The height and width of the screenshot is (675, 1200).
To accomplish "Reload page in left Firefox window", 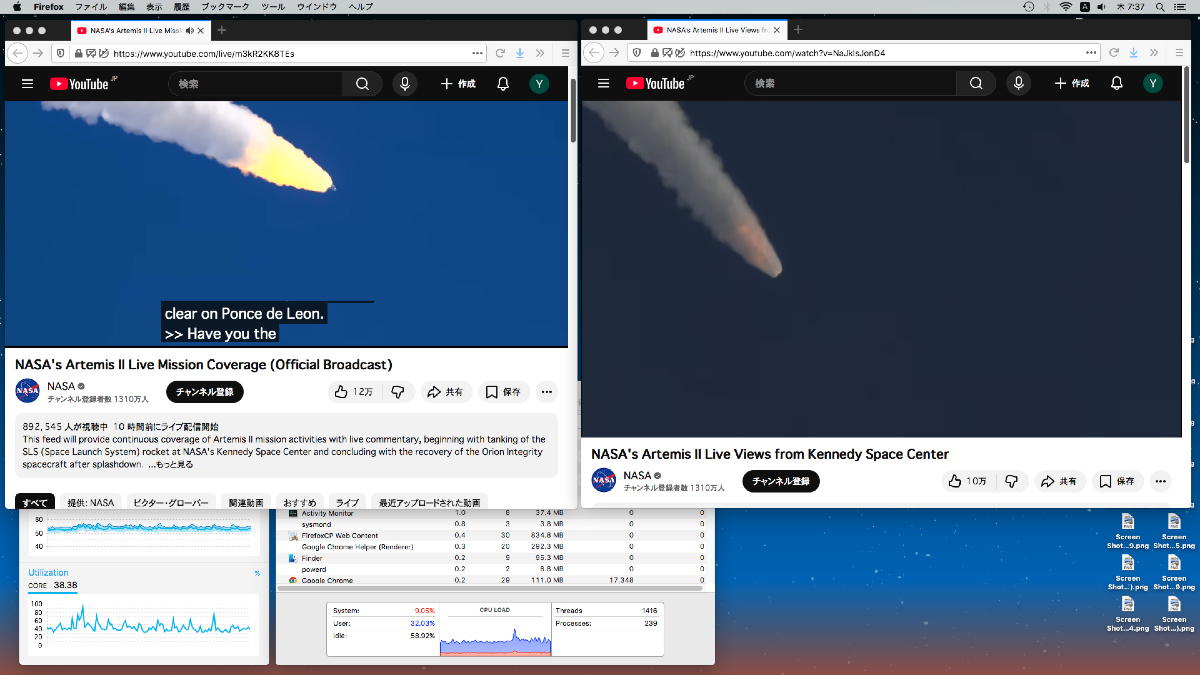I will click(500, 53).
